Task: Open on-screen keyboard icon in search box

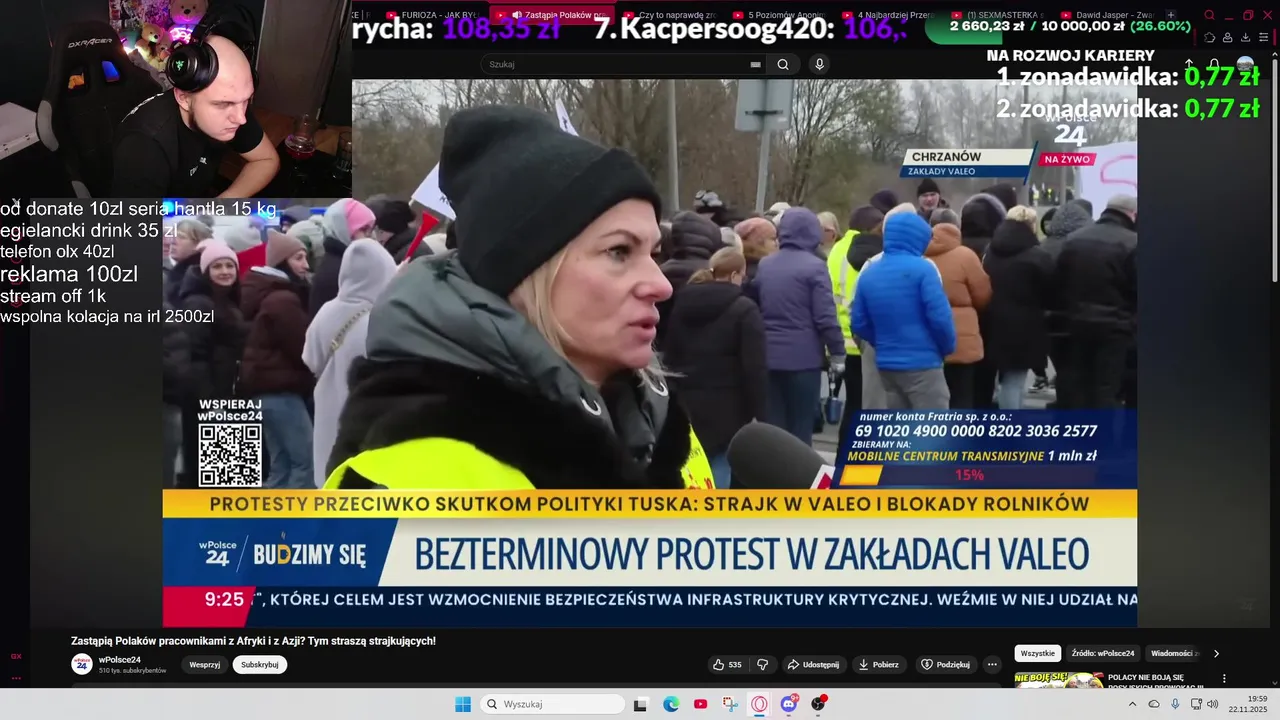Action: pyautogui.click(x=755, y=64)
